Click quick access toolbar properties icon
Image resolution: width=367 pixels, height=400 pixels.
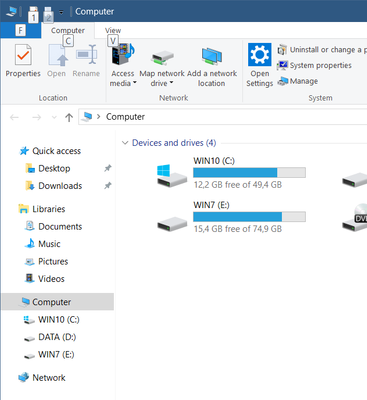click(33, 14)
